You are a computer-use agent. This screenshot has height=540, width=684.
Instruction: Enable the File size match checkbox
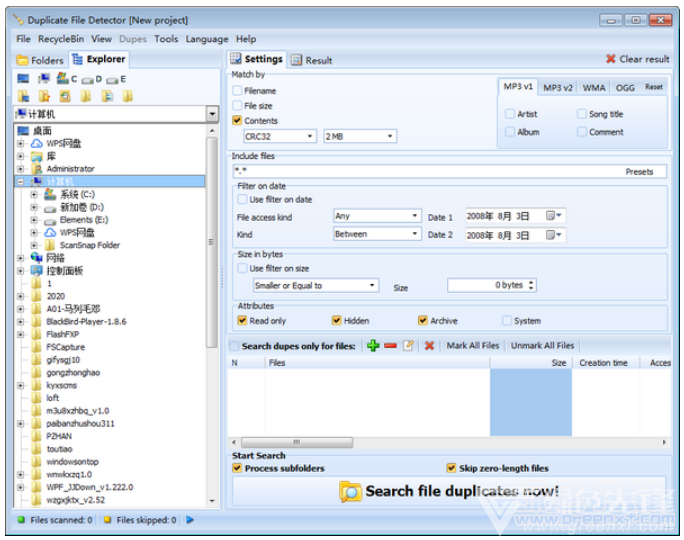coord(237,106)
